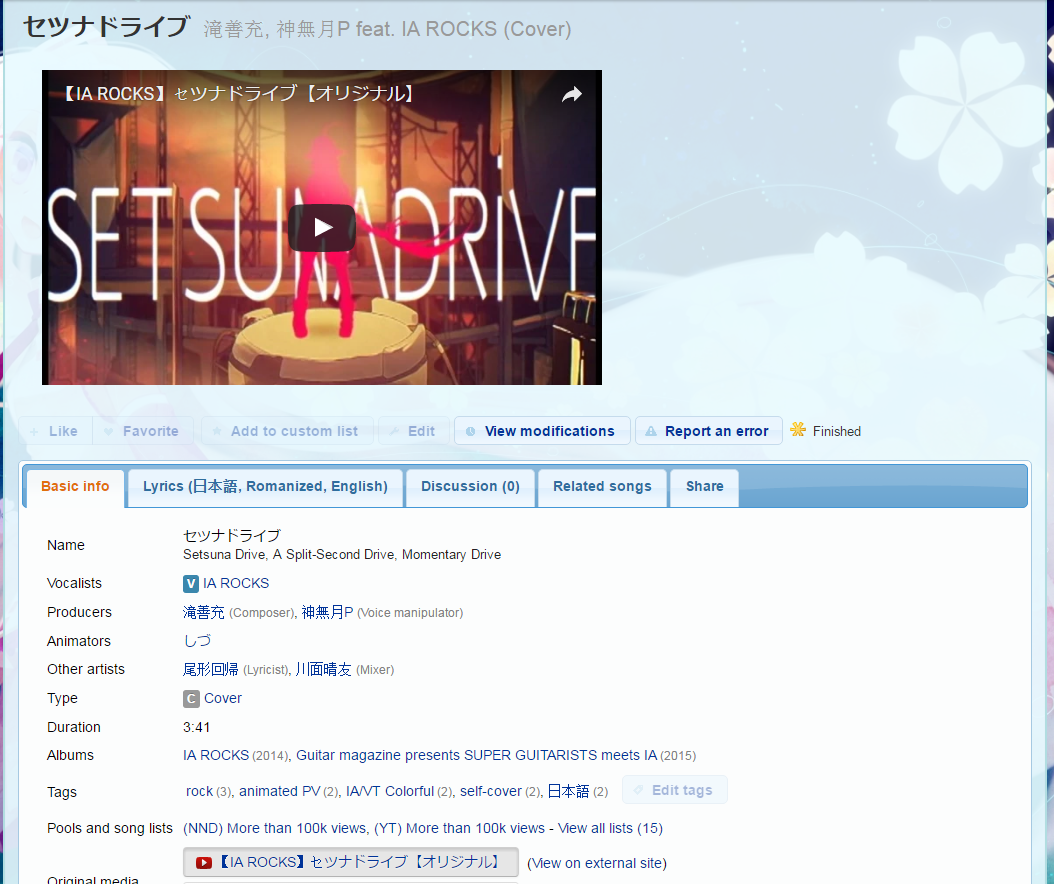Click the Edit button

point(413,431)
